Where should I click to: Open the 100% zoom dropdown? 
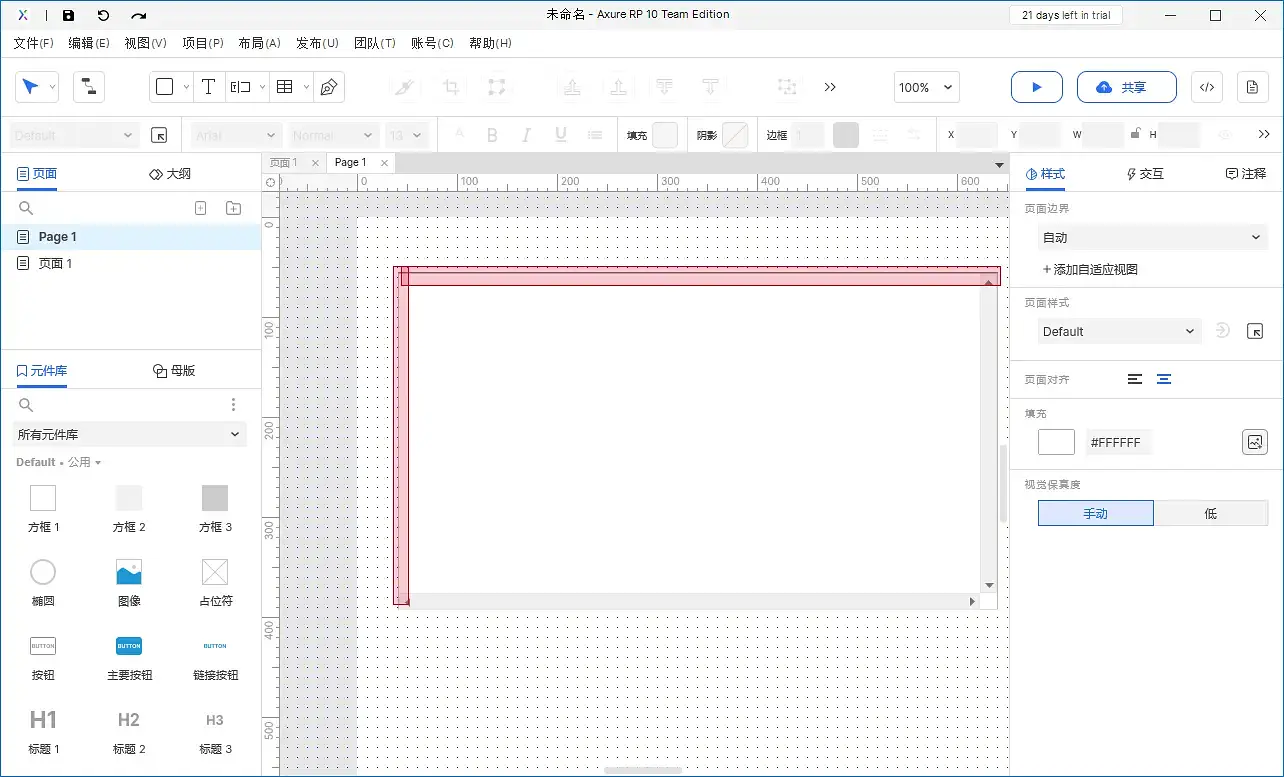926,87
